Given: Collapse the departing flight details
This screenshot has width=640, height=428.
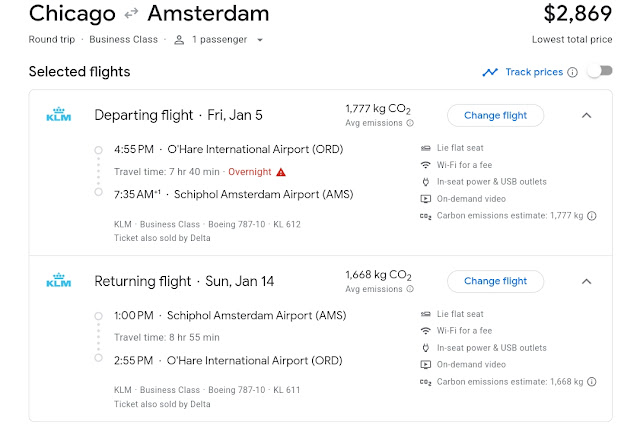Looking at the screenshot, I should [586, 115].
